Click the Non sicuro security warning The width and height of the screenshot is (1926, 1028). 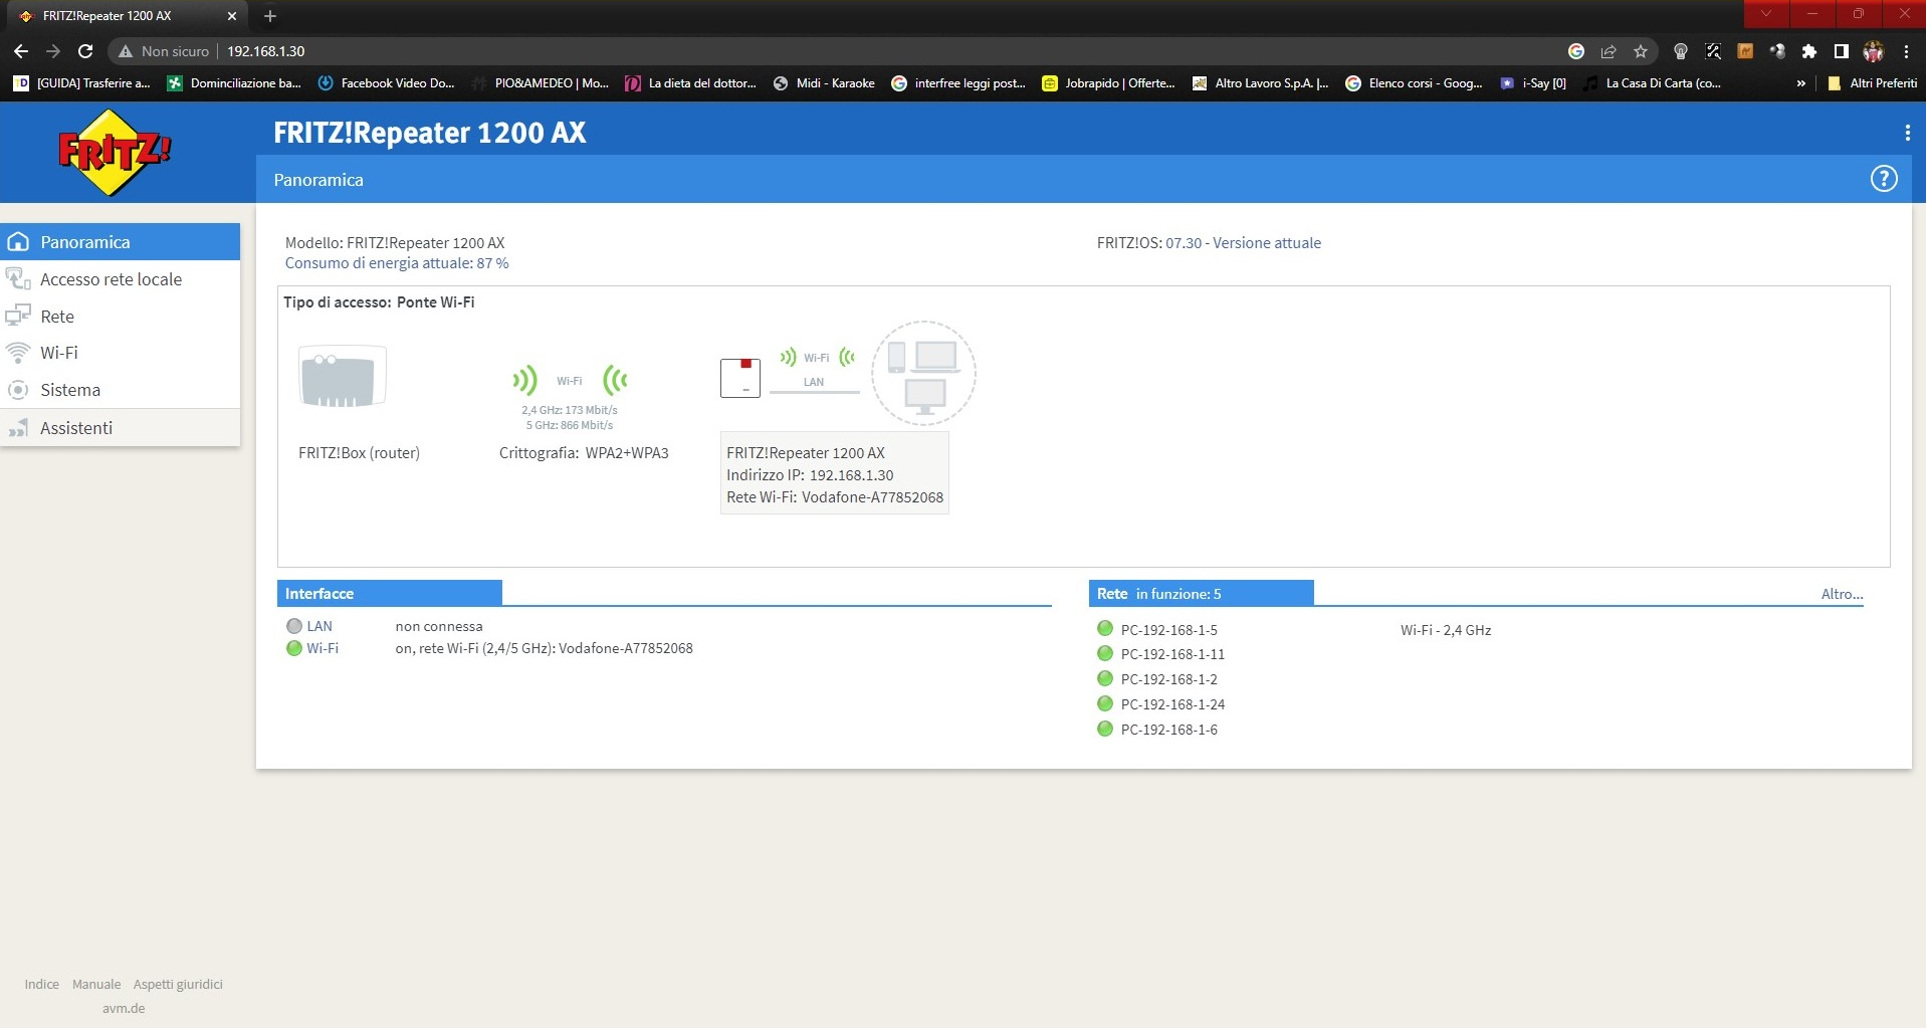[x=164, y=51]
